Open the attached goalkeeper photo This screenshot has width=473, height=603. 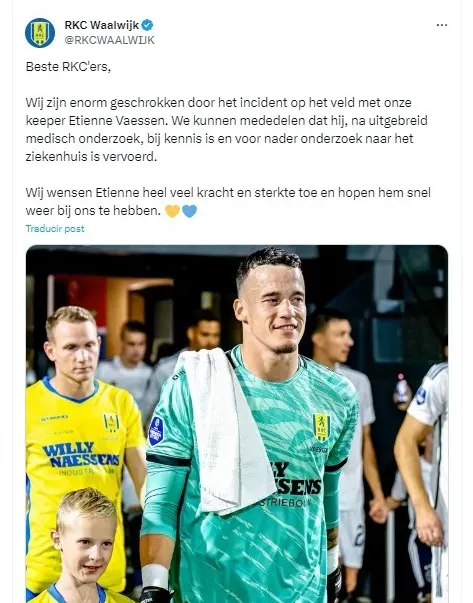pos(237,424)
